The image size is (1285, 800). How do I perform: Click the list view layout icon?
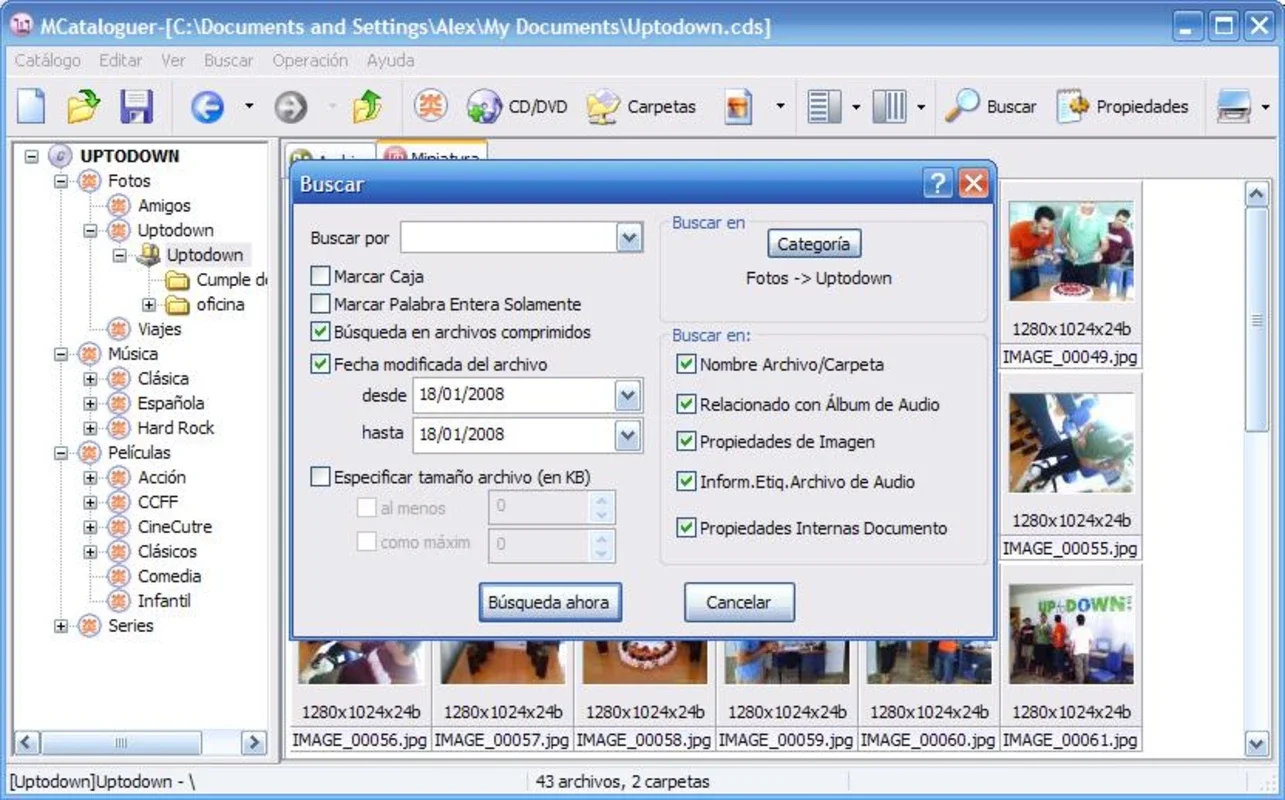(824, 106)
